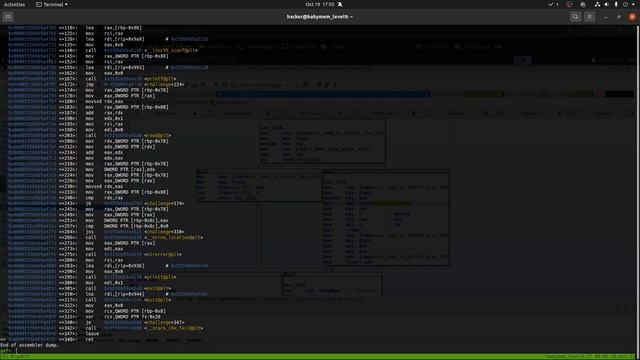640x360 pixels.
Task: Click the call __stack_chk_fail@plt line
Action: coord(106,328)
